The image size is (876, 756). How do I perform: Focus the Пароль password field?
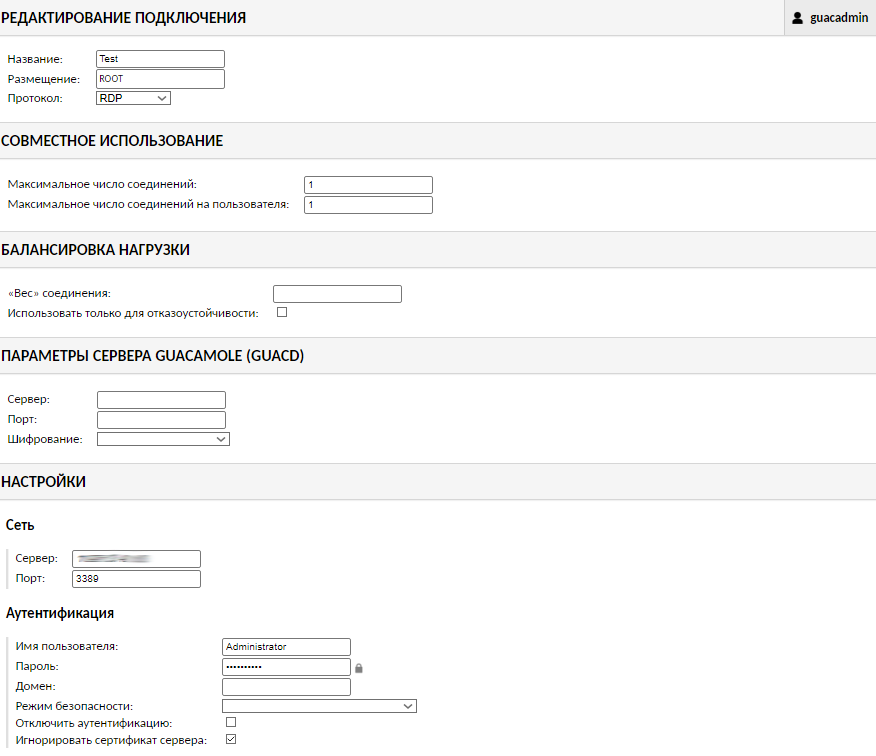pyautogui.click(x=286, y=667)
